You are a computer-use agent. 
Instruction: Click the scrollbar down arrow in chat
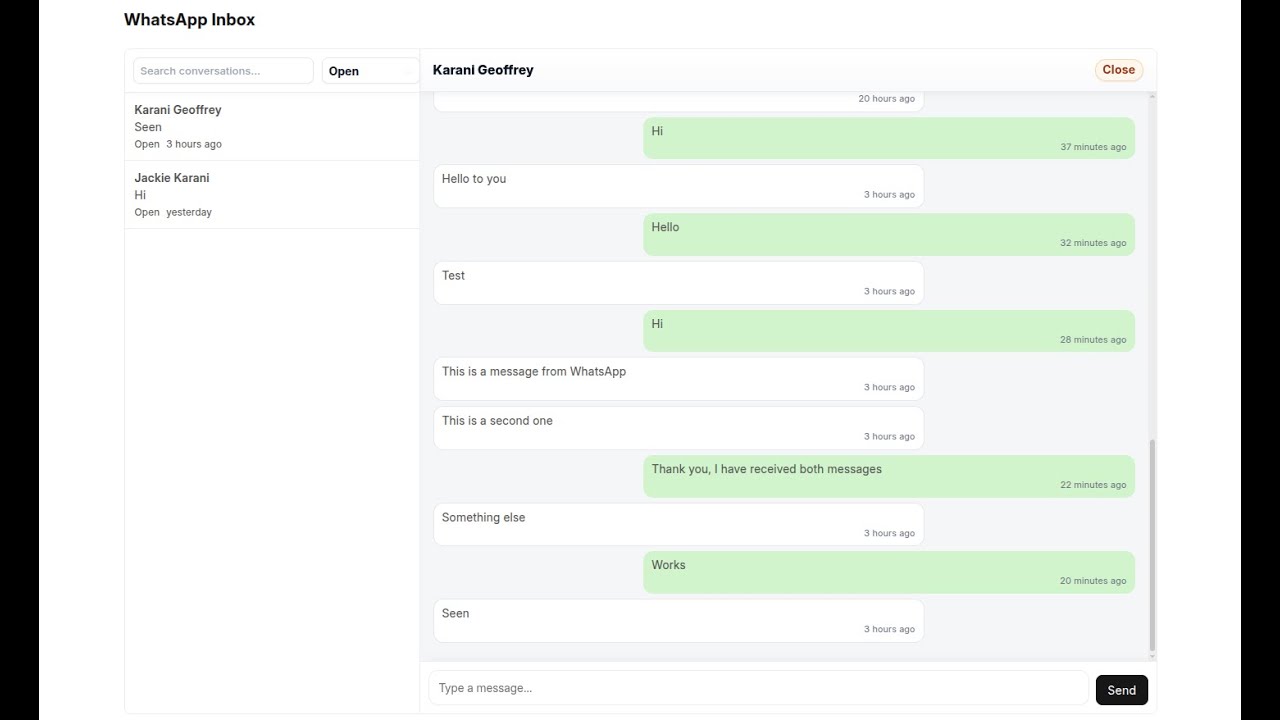1152,656
